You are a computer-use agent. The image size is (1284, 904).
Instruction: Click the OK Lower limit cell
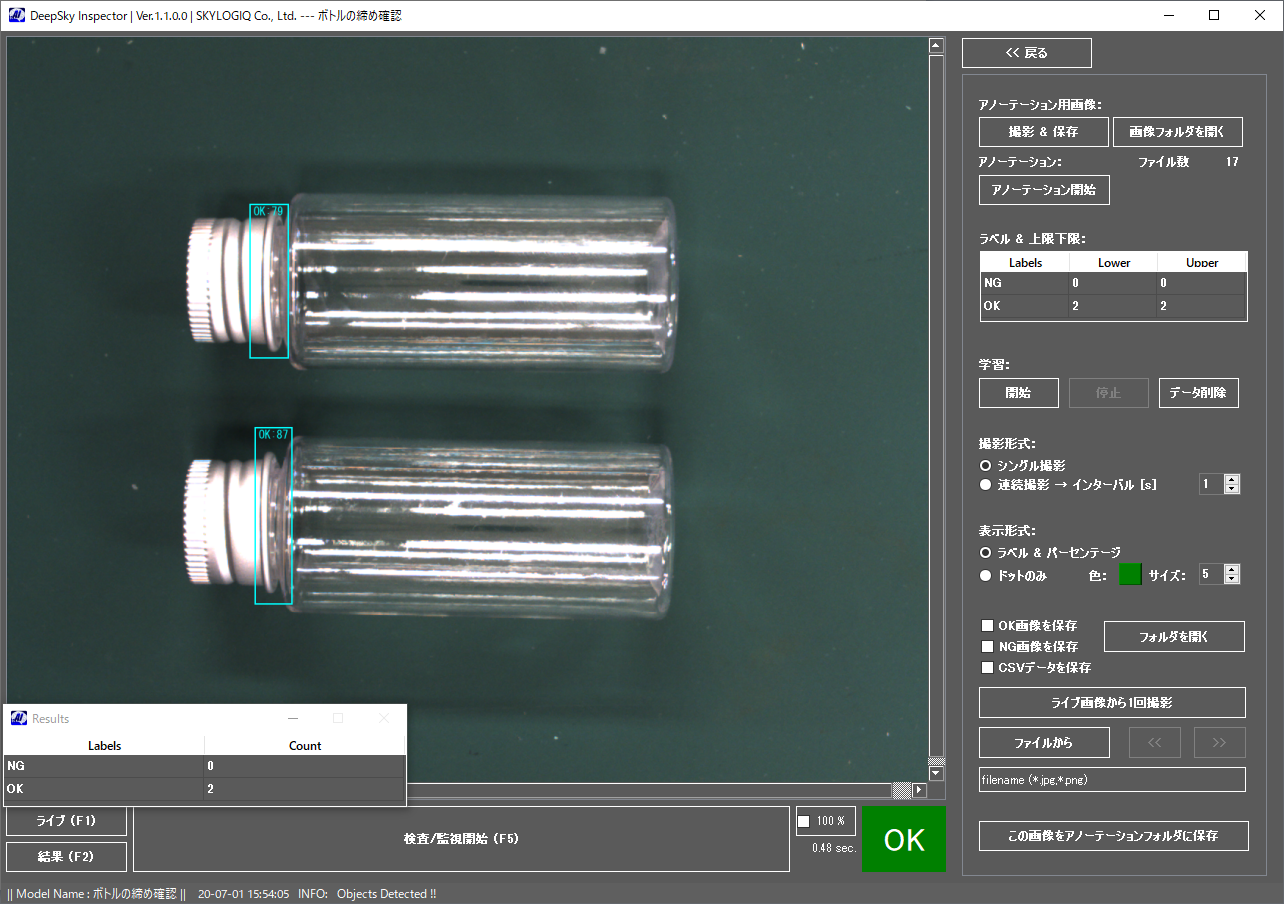1113,306
